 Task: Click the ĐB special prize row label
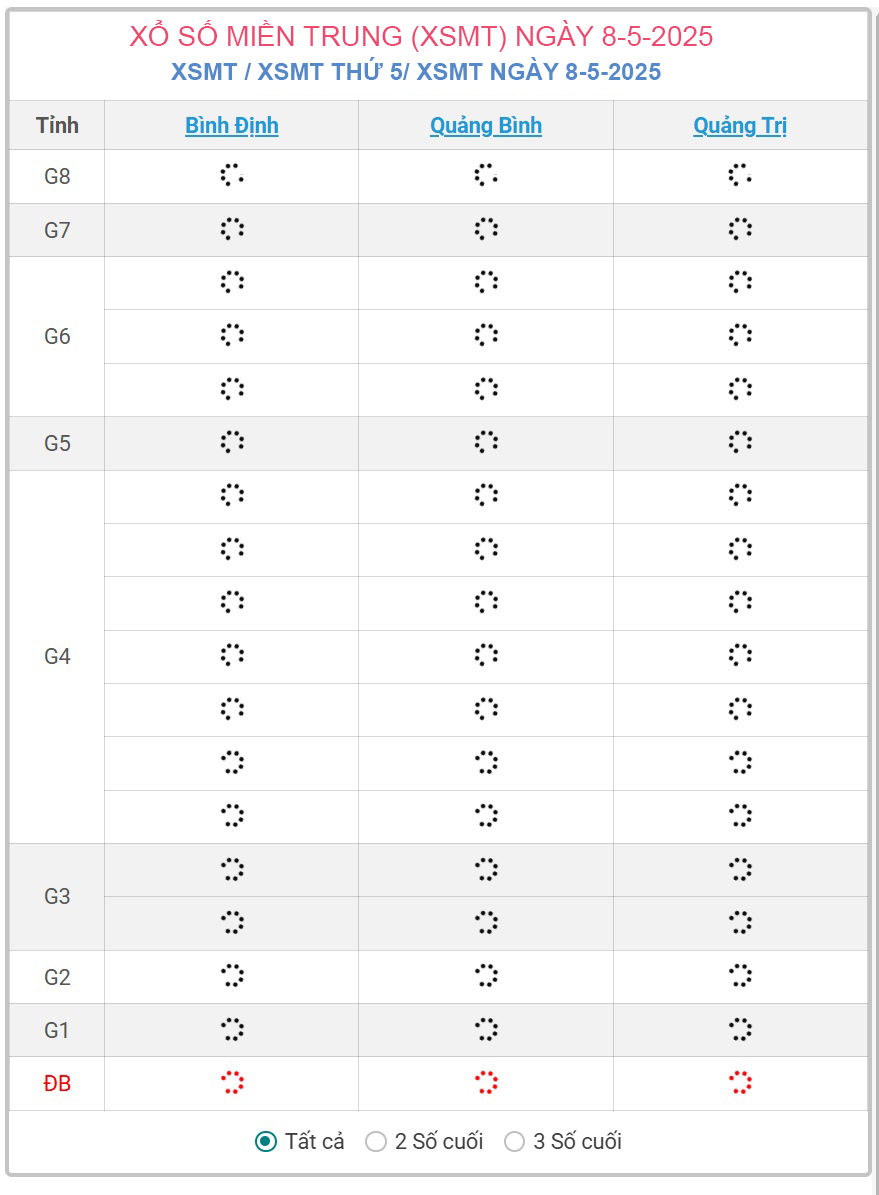tap(57, 1083)
